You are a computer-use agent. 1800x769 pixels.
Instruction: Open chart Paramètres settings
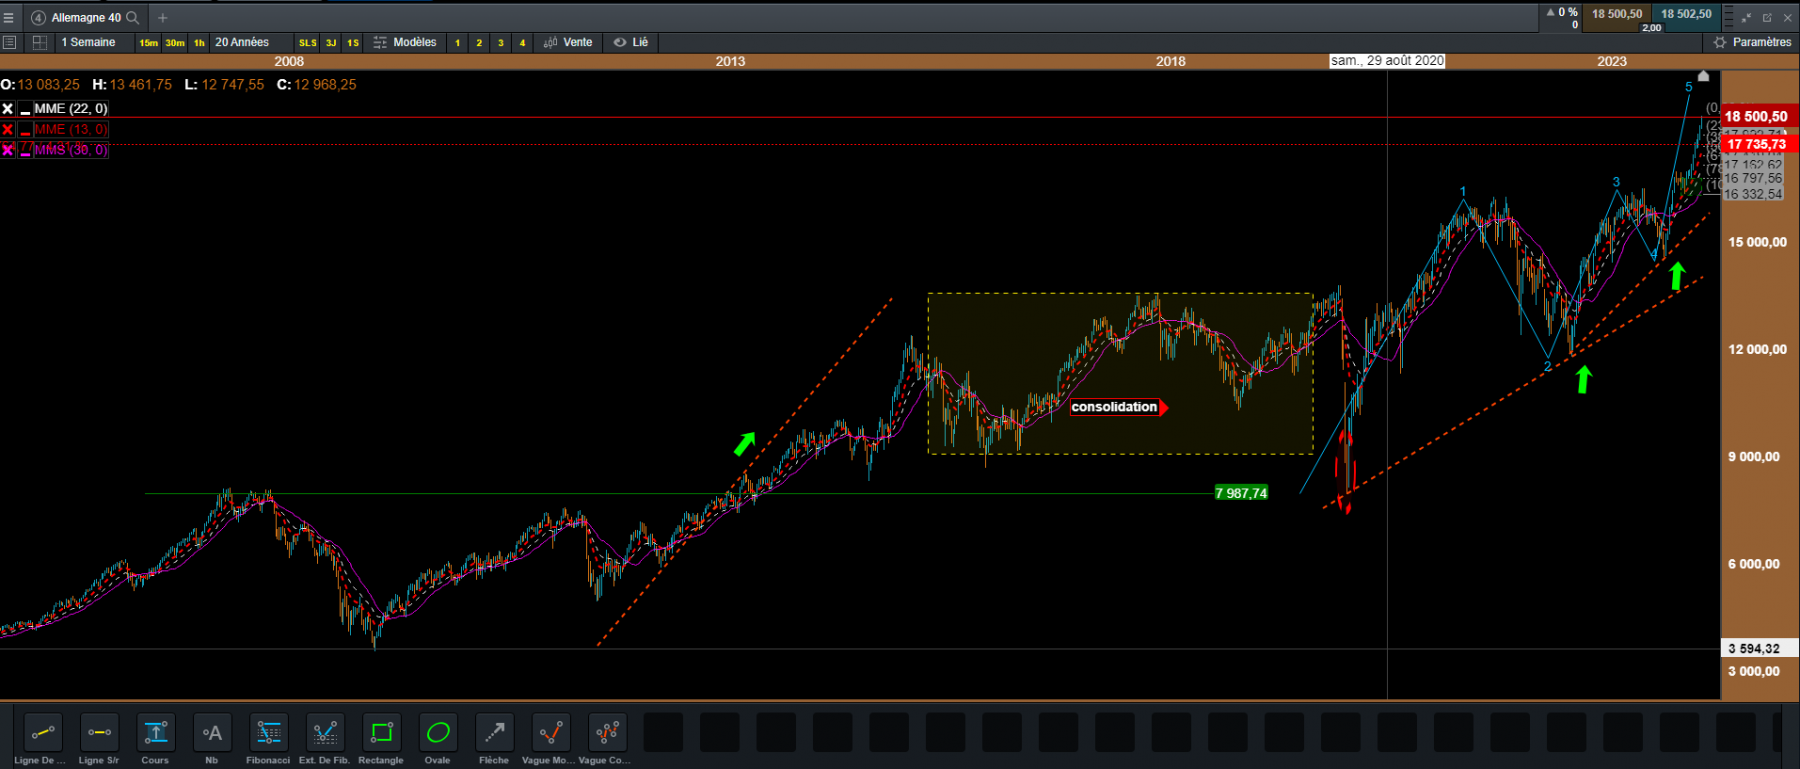(x=1753, y=42)
